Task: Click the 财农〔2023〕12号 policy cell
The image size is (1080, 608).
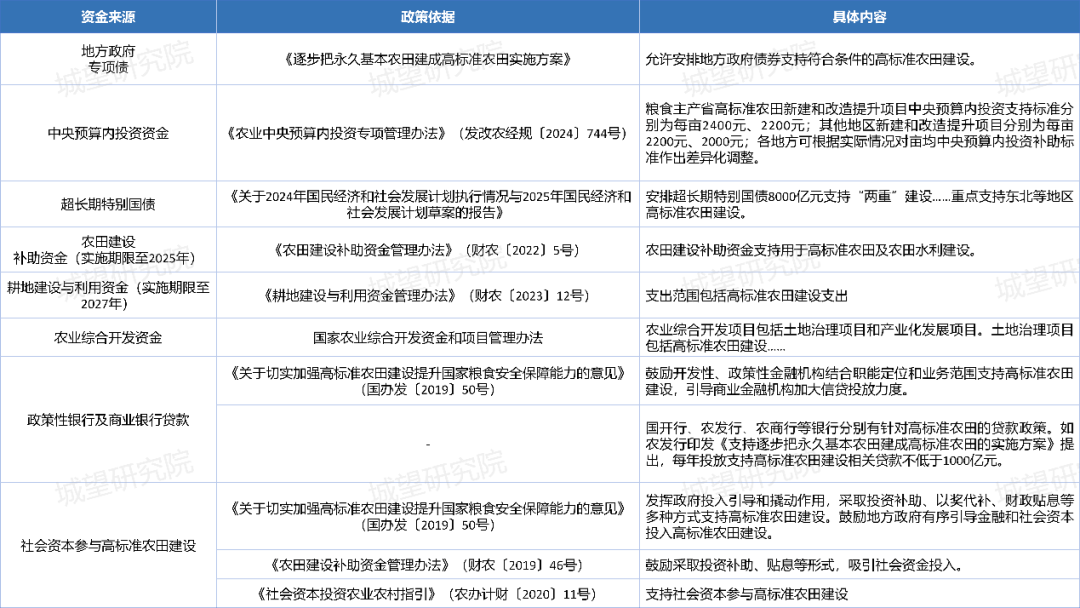Action: (427, 295)
